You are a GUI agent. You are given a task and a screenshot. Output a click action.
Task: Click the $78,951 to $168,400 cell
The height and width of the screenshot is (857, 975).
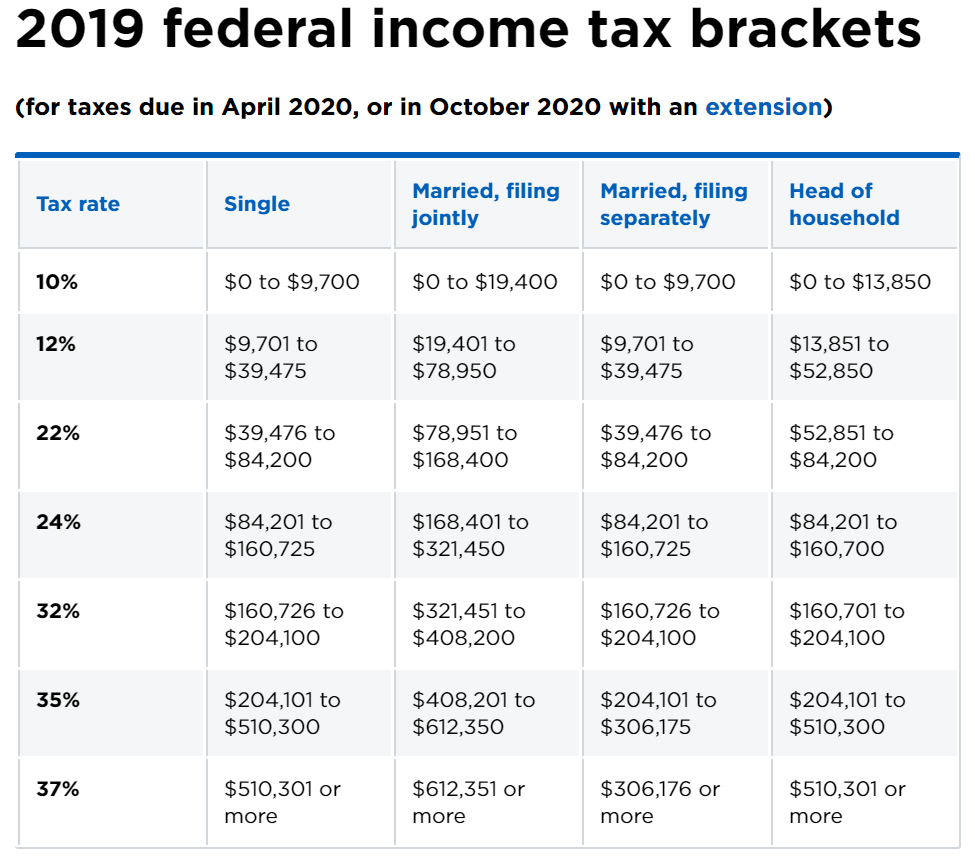[465, 446]
